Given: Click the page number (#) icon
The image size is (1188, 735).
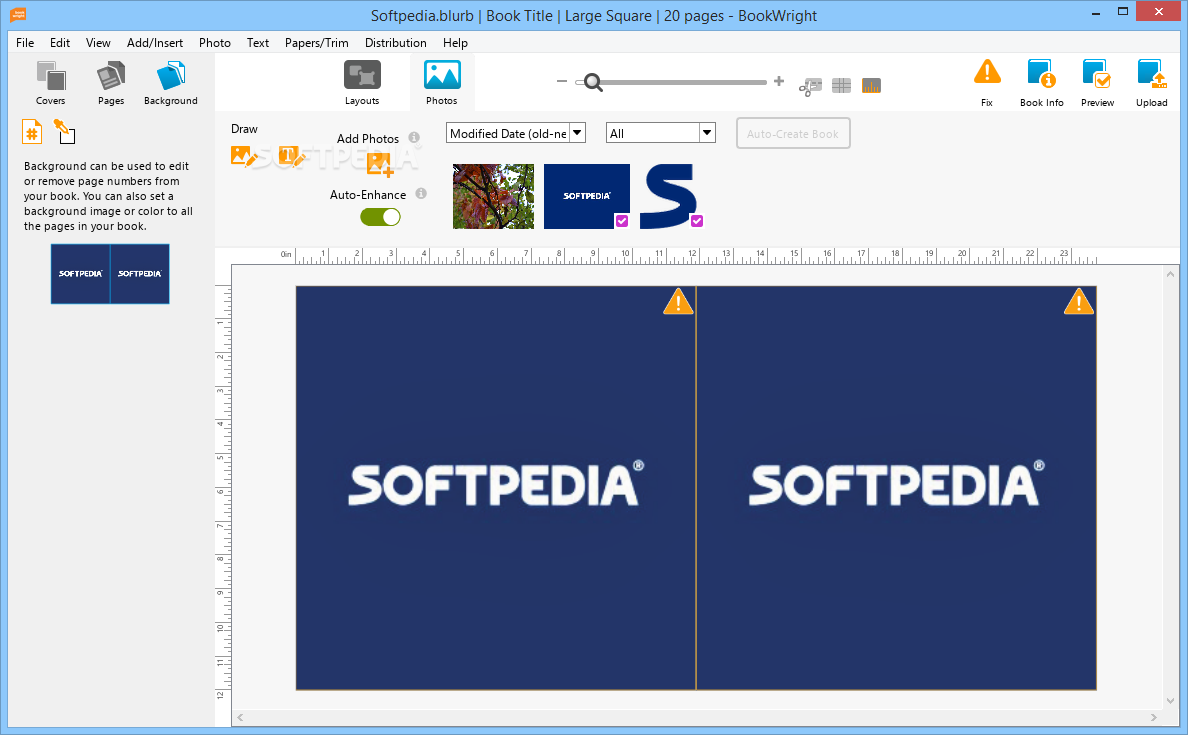Looking at the screenshot, I should (x=32, y=133).
